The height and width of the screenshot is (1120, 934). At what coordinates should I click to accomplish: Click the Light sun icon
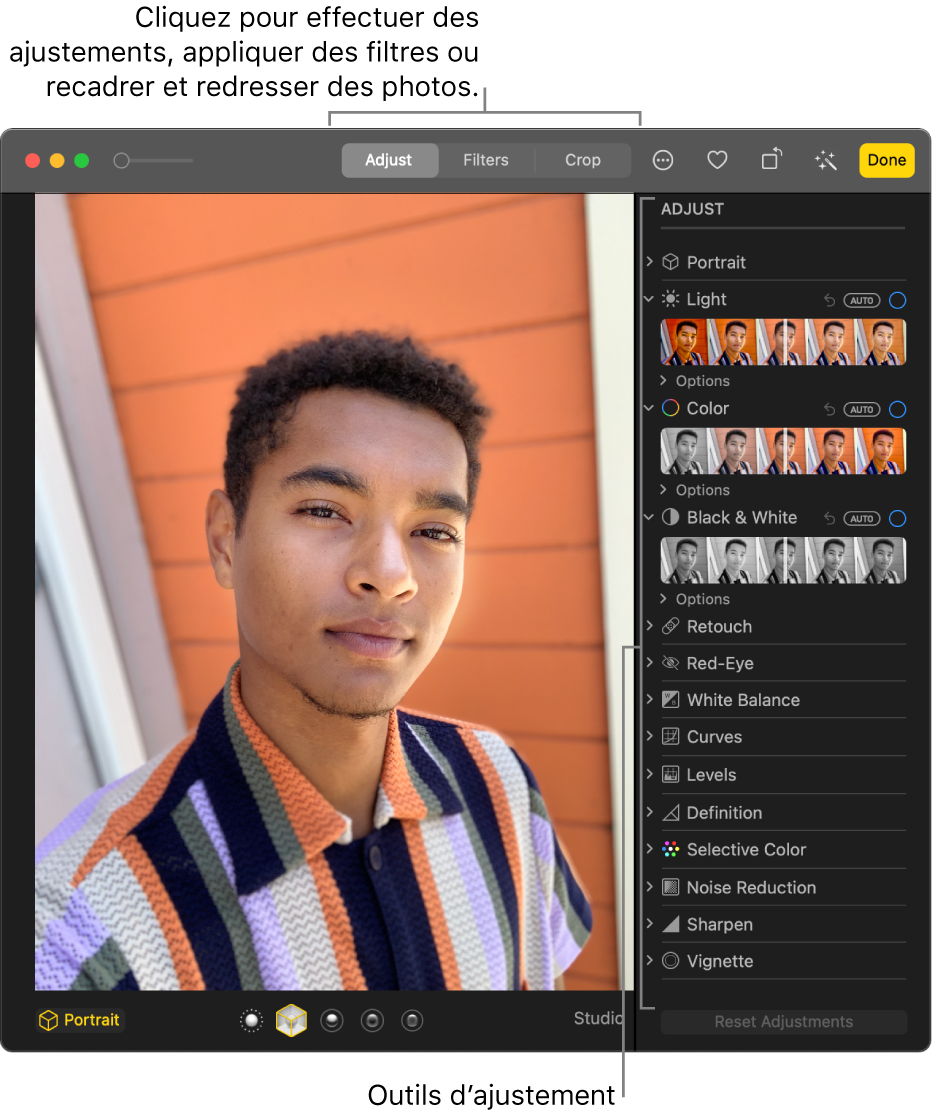tap(671, 299)
